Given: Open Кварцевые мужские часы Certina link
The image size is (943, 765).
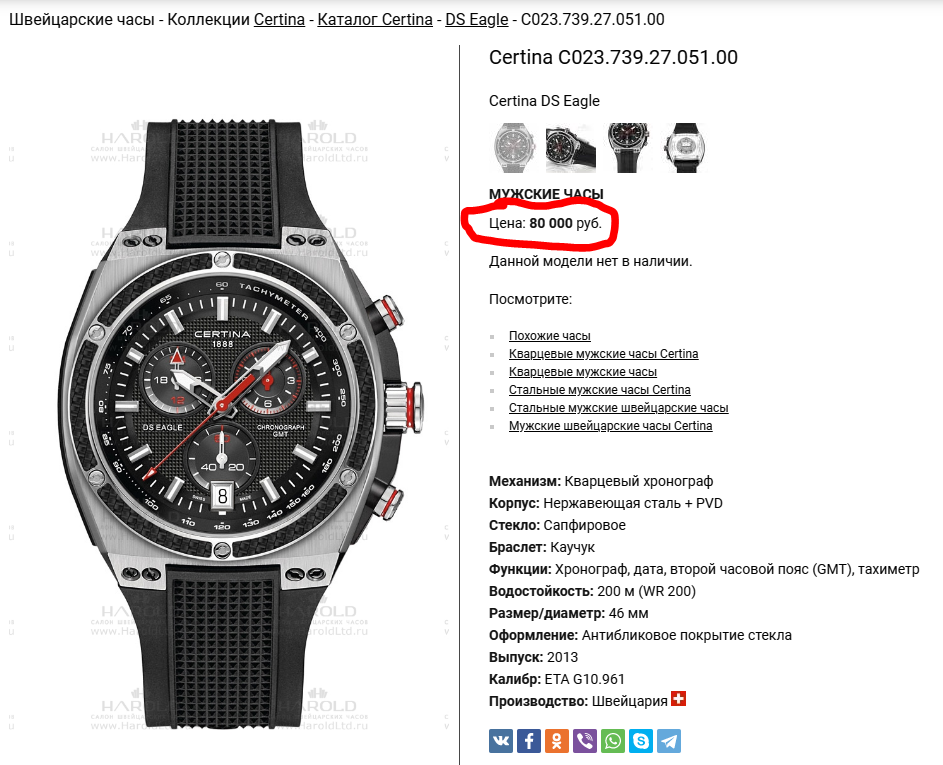Looking at the screenshot, I should point(603,354).
